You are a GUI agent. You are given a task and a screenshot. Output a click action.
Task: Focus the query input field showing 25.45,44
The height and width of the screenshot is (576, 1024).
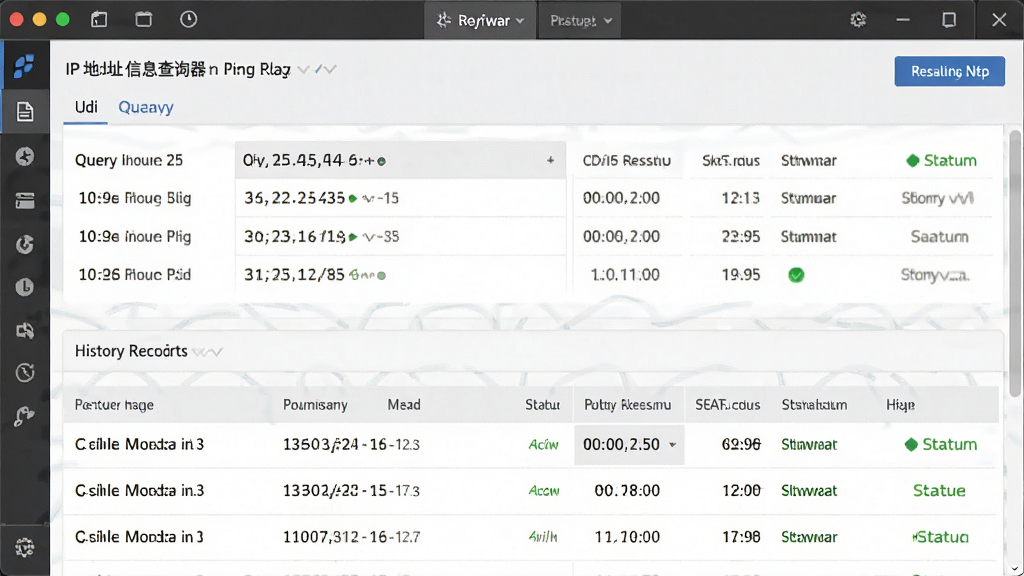pyautogui.click(x=400, y=160)
